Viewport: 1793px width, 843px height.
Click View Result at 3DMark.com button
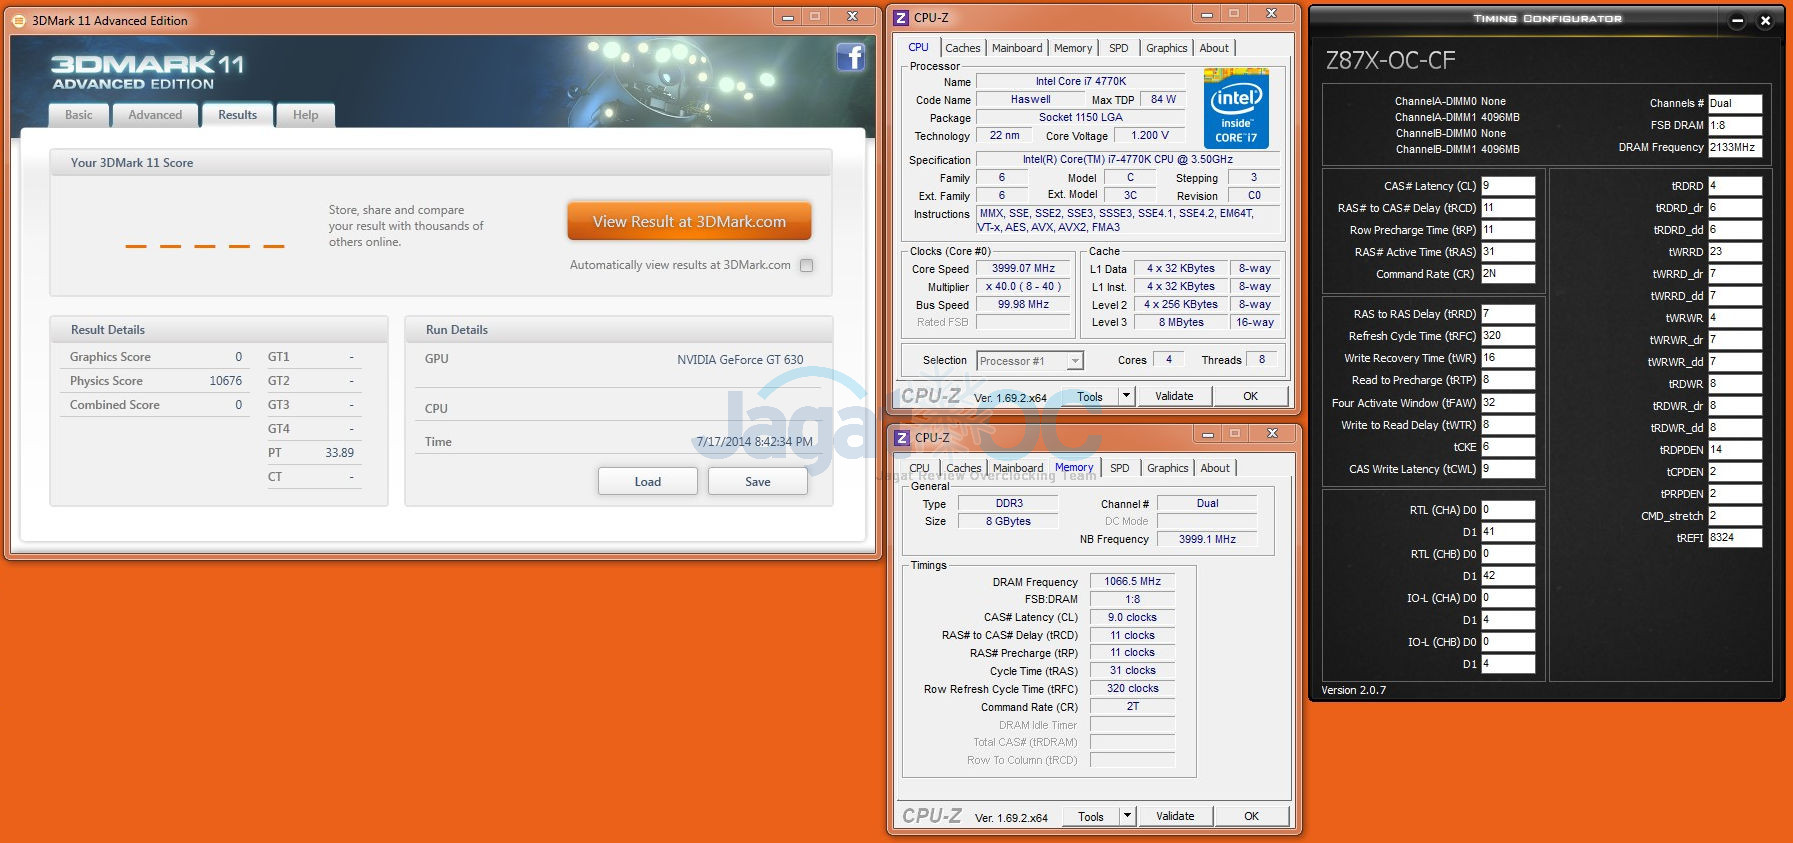689,222
